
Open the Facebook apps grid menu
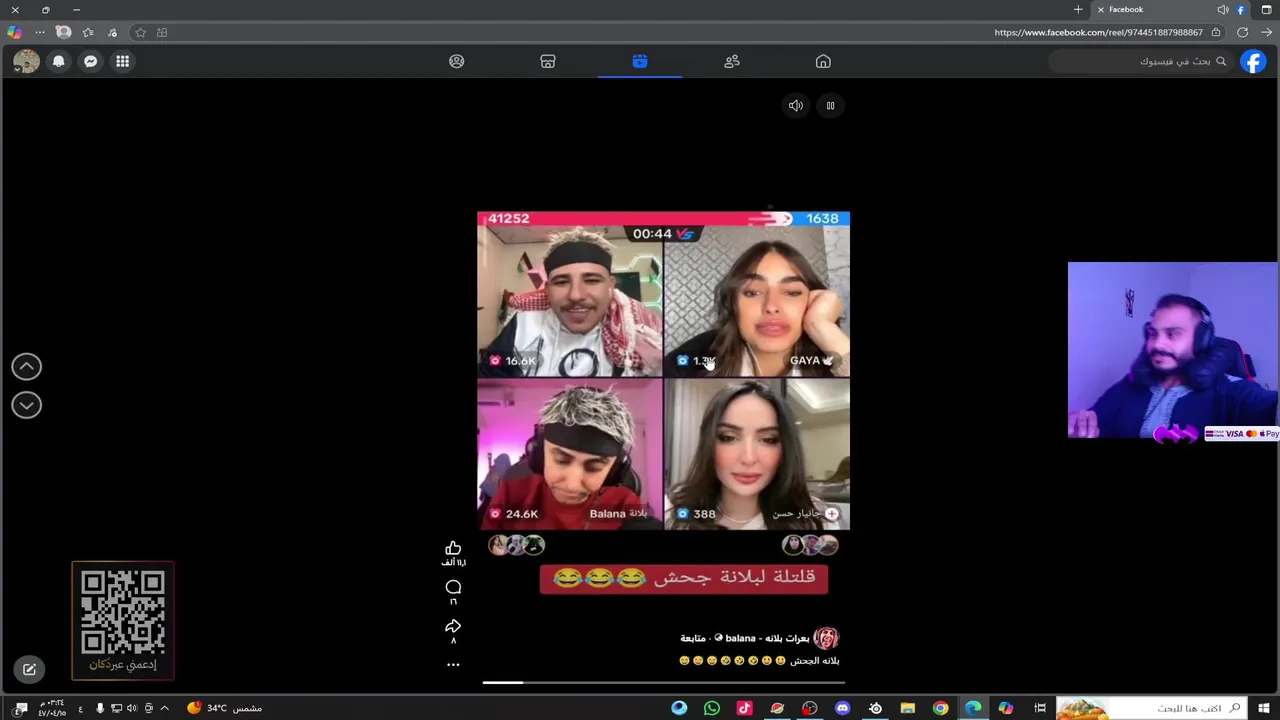coord(122,61)
